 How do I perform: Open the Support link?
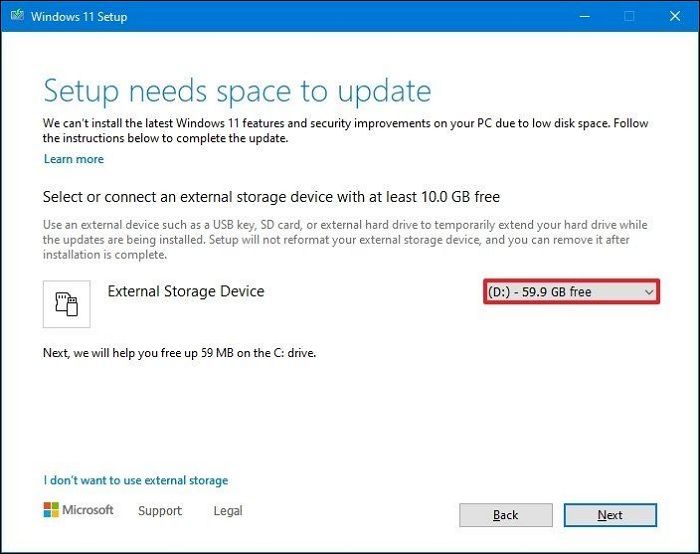160,511
